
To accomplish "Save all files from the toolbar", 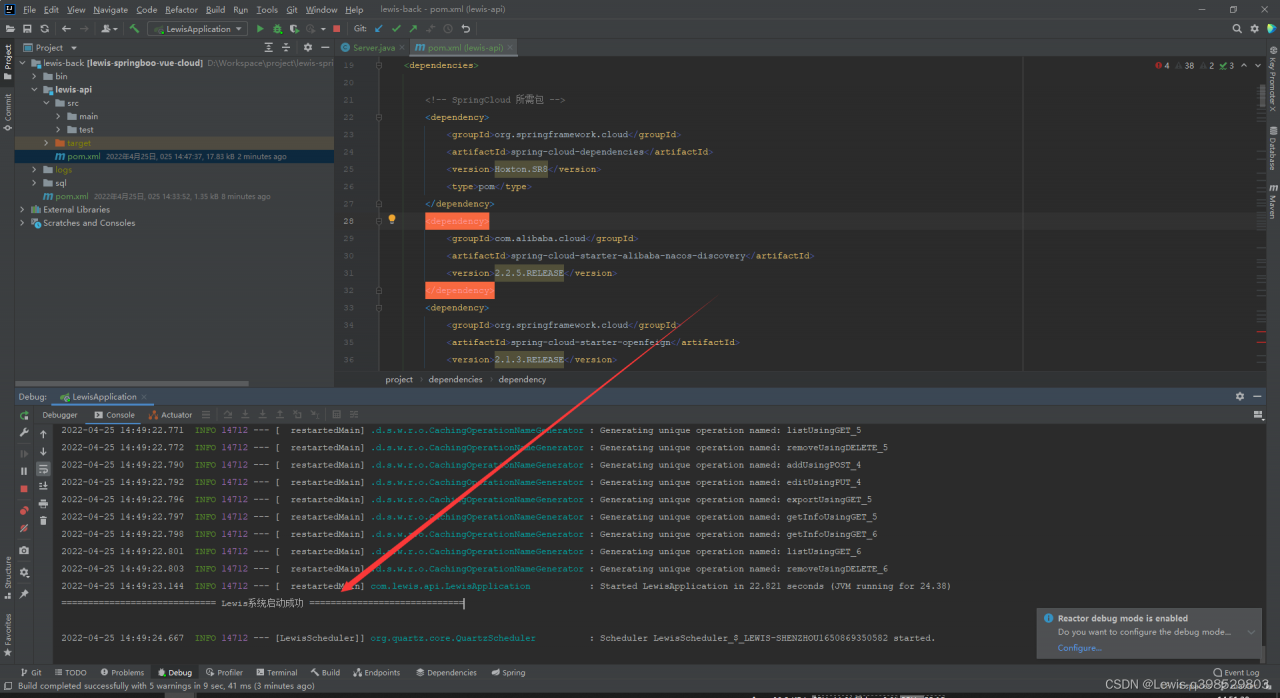I will pyautogui.click(x=27, y=29).
